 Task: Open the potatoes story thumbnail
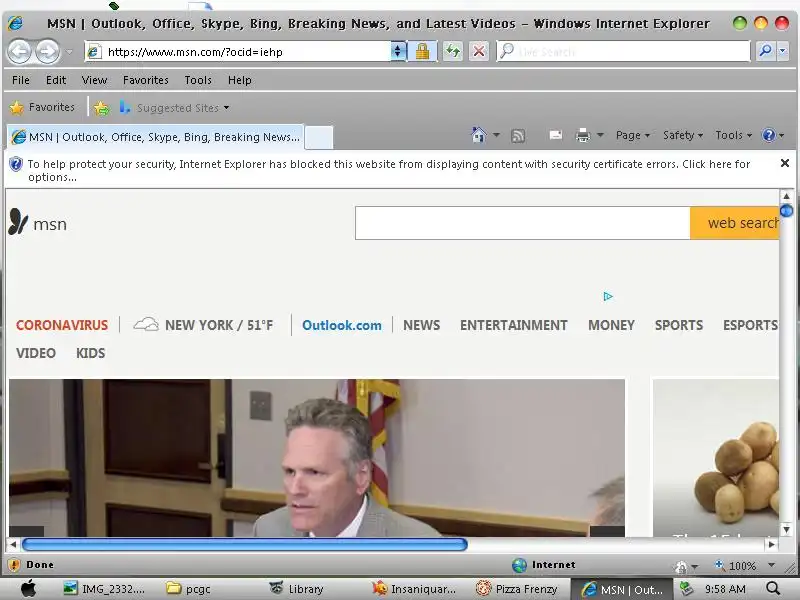716,458
